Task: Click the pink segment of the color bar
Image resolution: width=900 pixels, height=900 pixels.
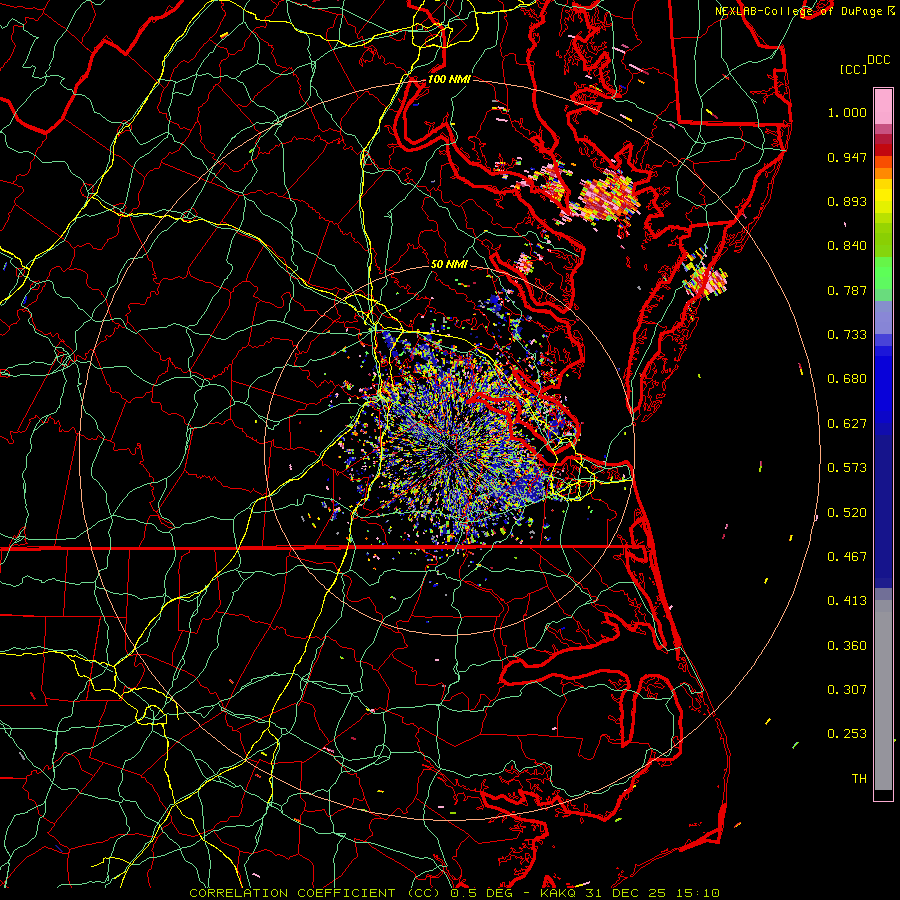Action: (x=883, y=107)
